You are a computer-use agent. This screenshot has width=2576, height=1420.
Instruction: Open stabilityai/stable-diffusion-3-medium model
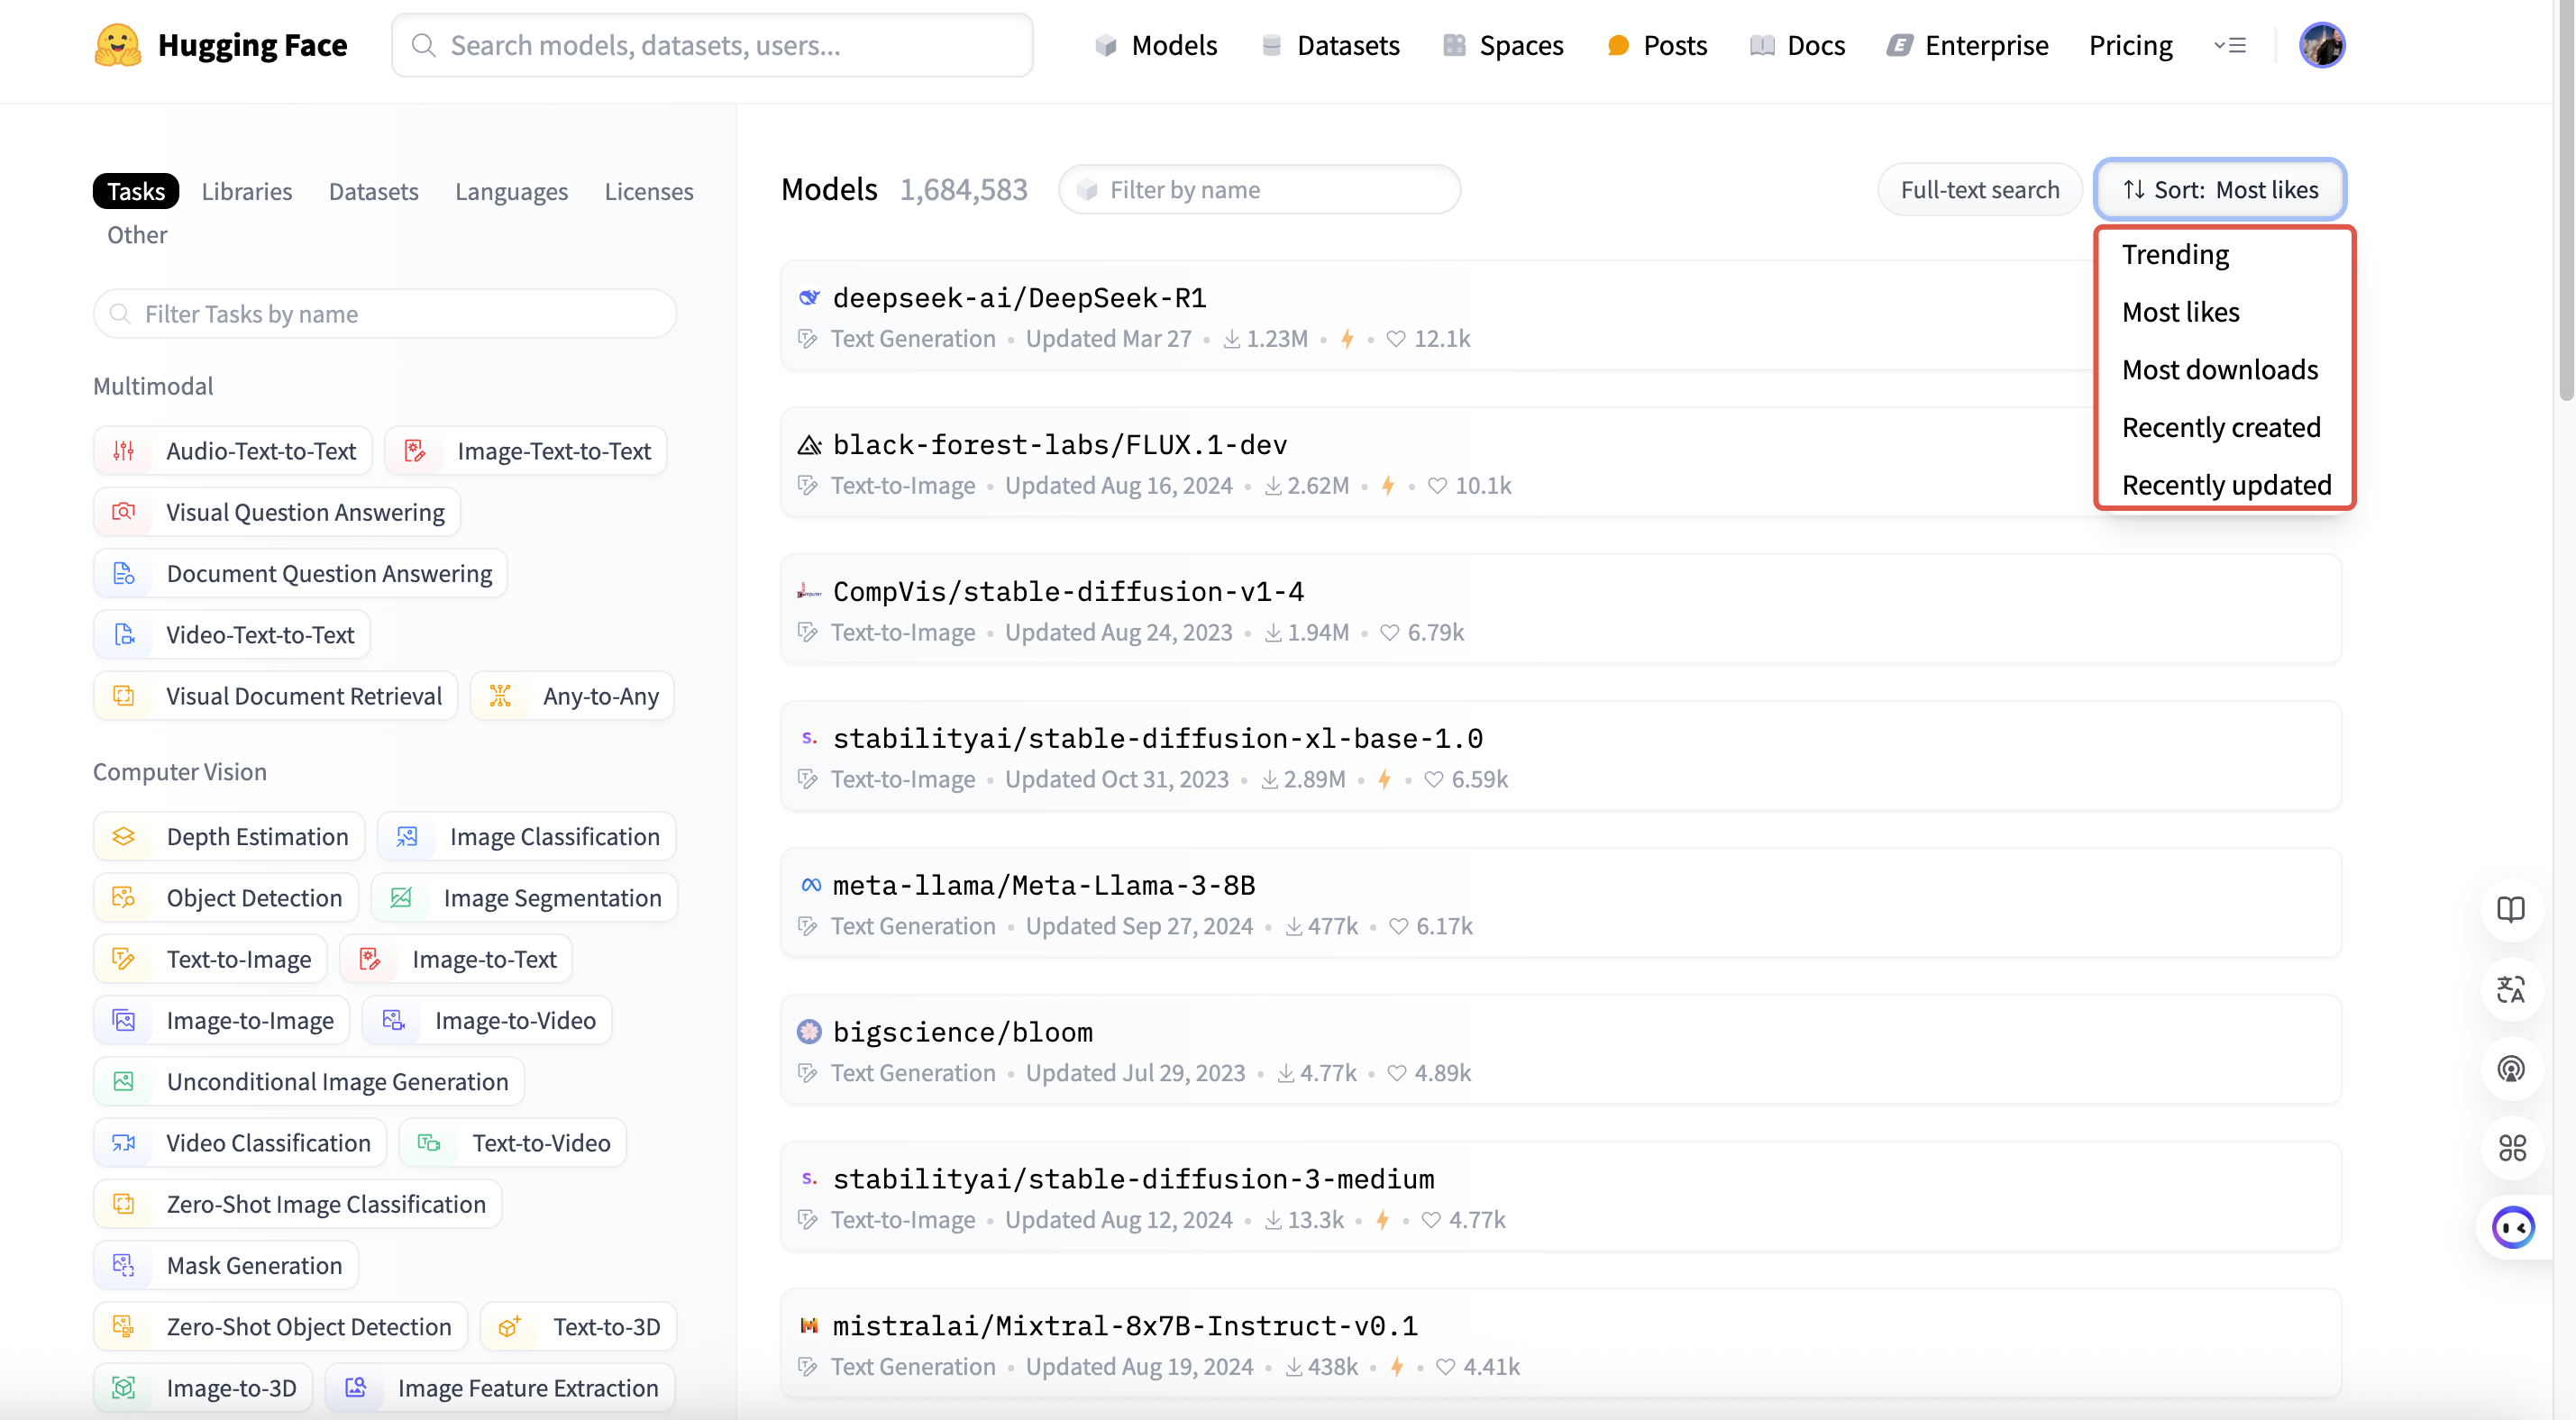coord(1133,1179)
